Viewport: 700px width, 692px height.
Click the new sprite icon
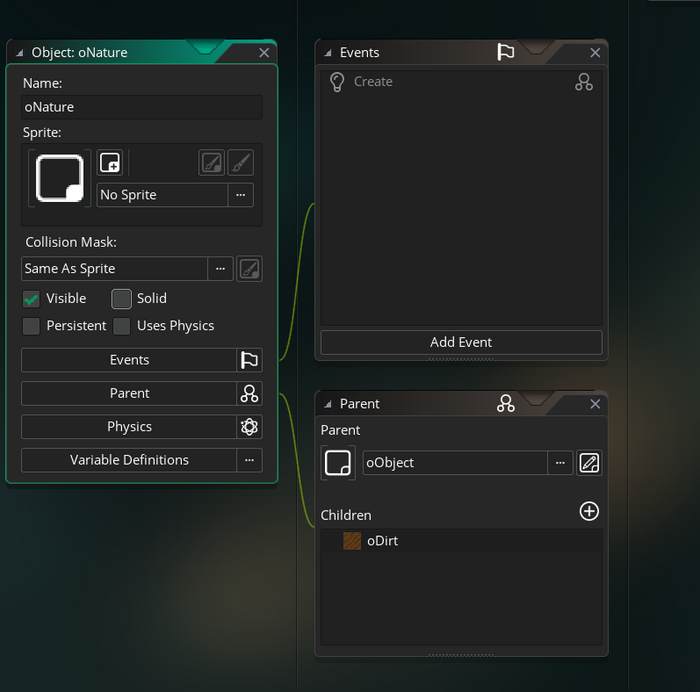[110, 163]
